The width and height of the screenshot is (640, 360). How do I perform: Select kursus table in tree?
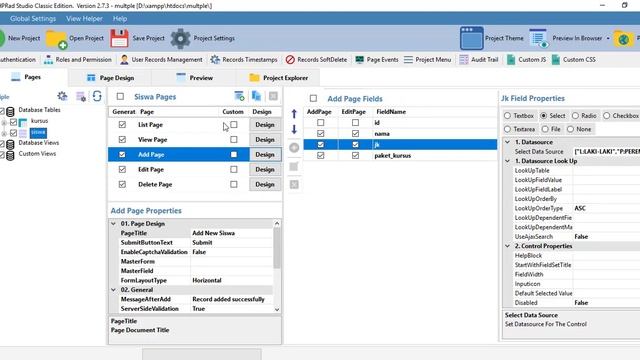click(x=40, y=121)
